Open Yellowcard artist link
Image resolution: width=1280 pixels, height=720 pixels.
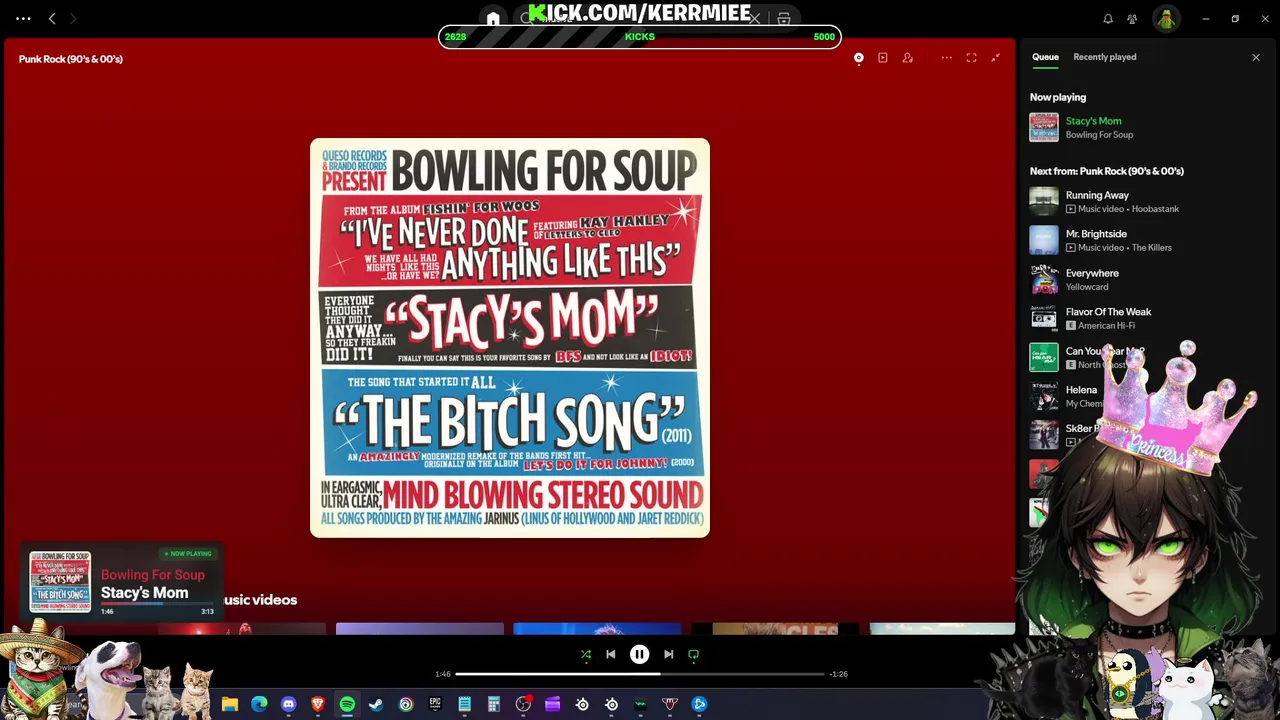coord(1087,287)
